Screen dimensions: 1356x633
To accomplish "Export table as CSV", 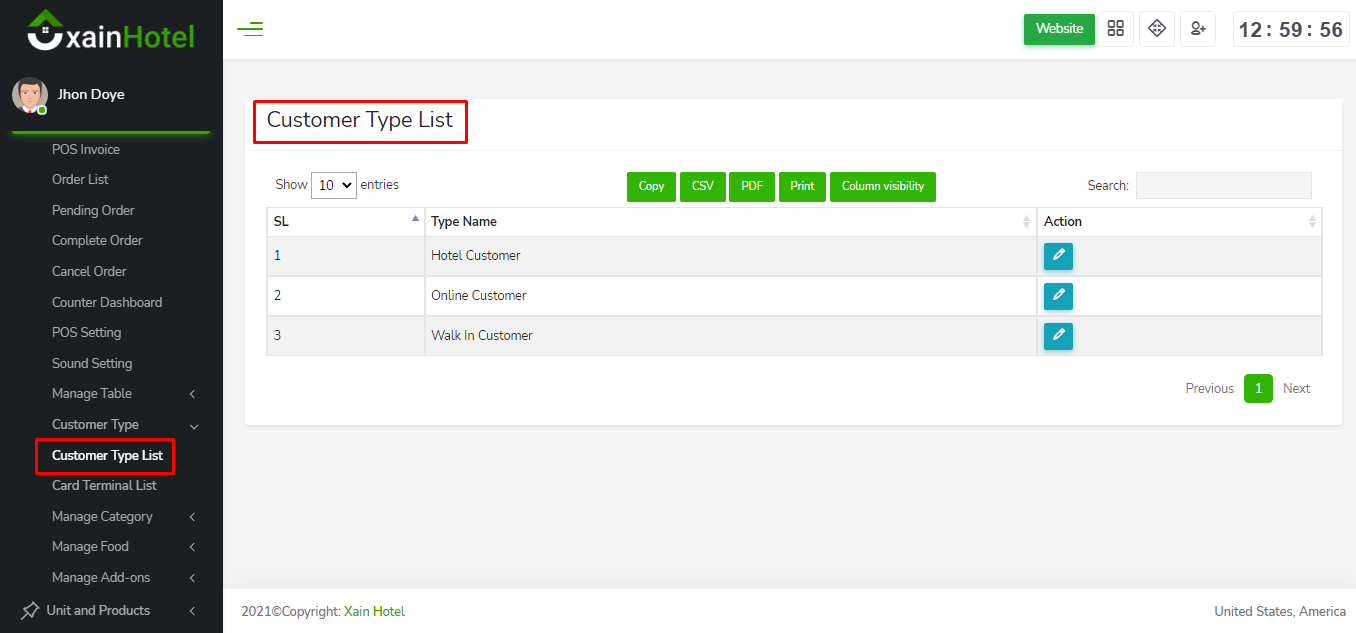I will (703, 186).
